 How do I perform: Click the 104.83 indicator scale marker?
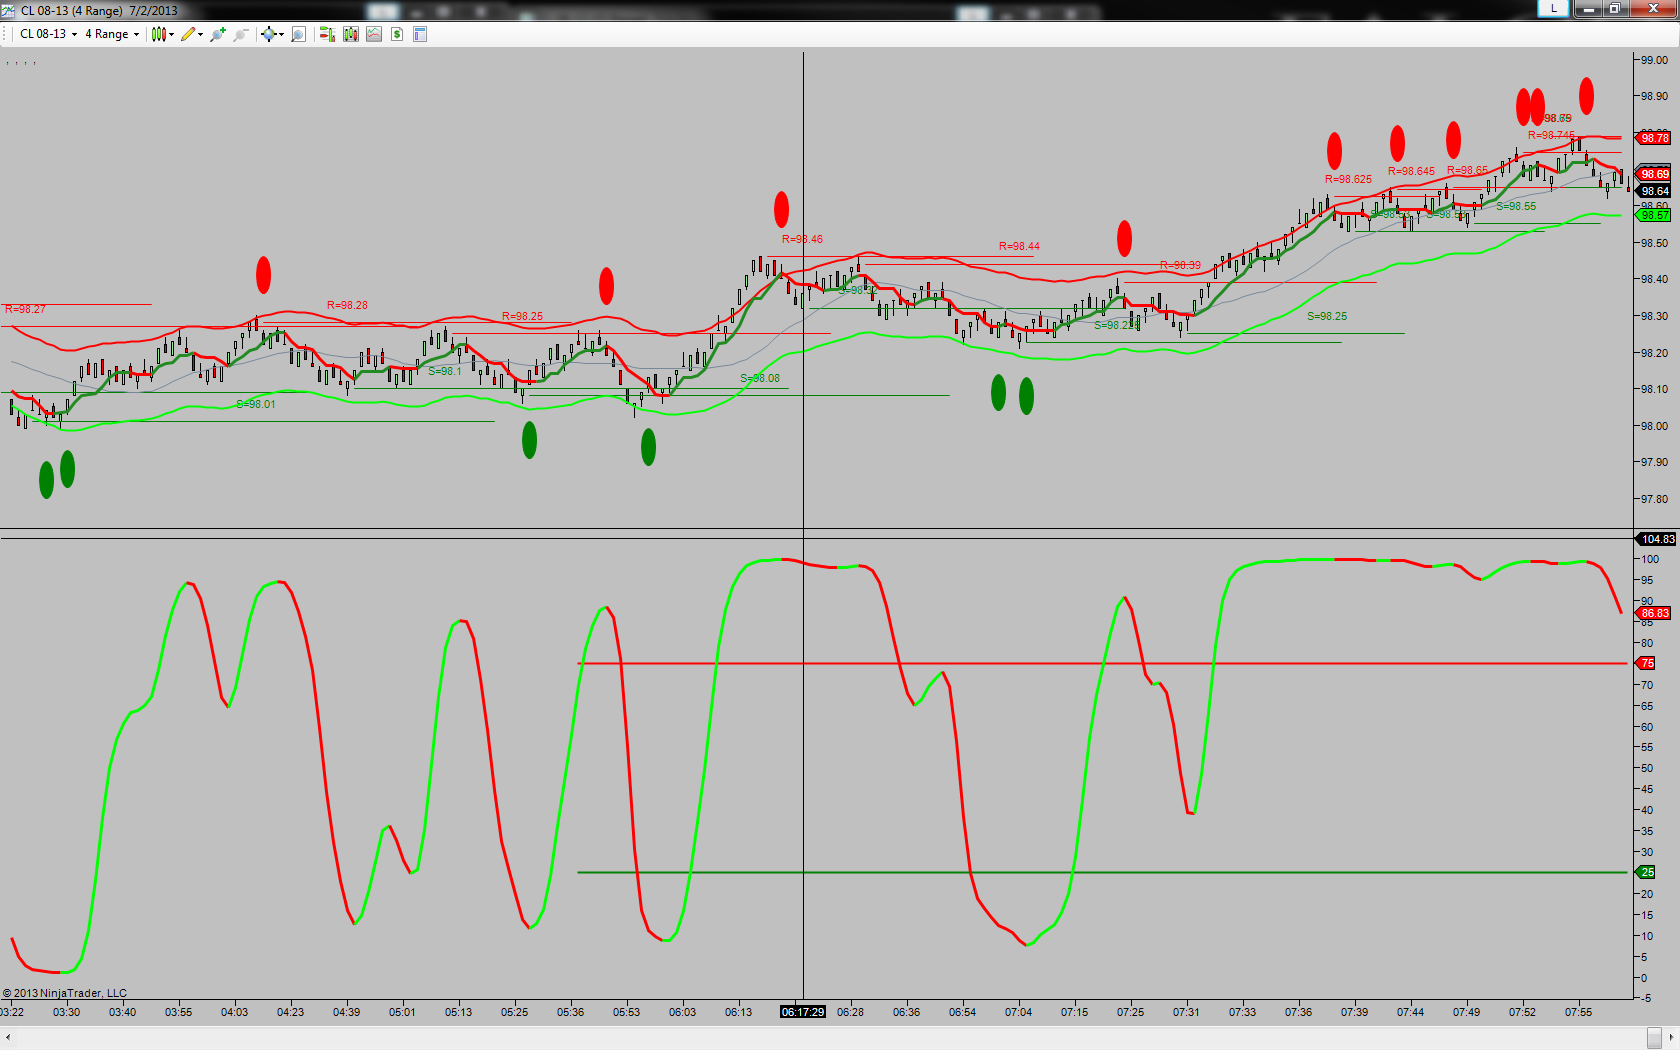click(x=1657, y=539)
